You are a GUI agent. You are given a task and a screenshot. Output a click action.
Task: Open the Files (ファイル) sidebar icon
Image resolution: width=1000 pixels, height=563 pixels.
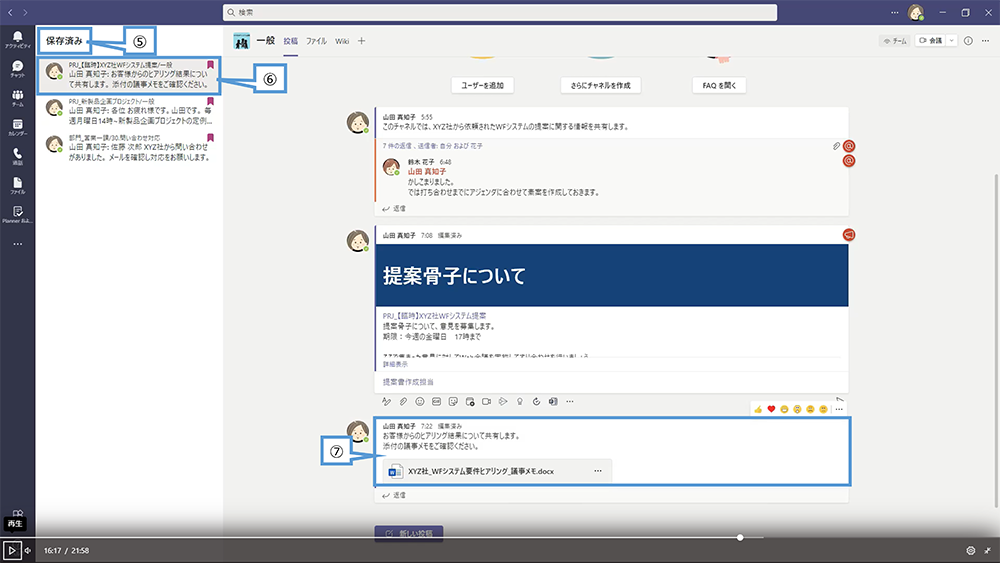click(17, 186)
